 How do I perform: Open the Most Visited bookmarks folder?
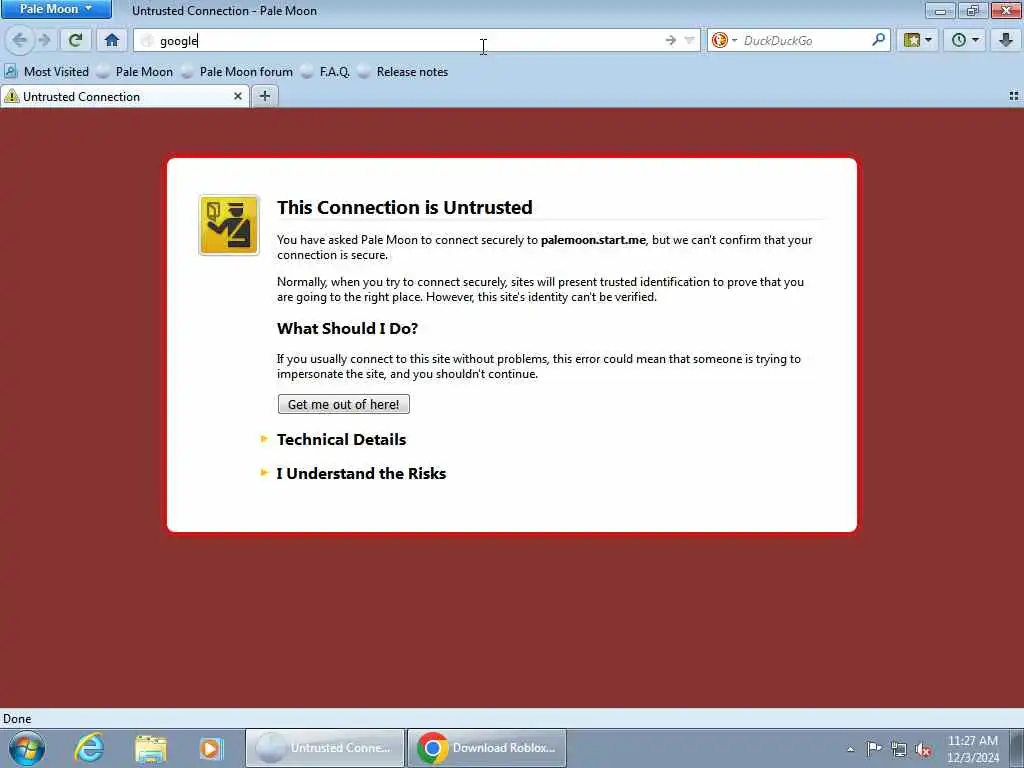click(46, 72)
